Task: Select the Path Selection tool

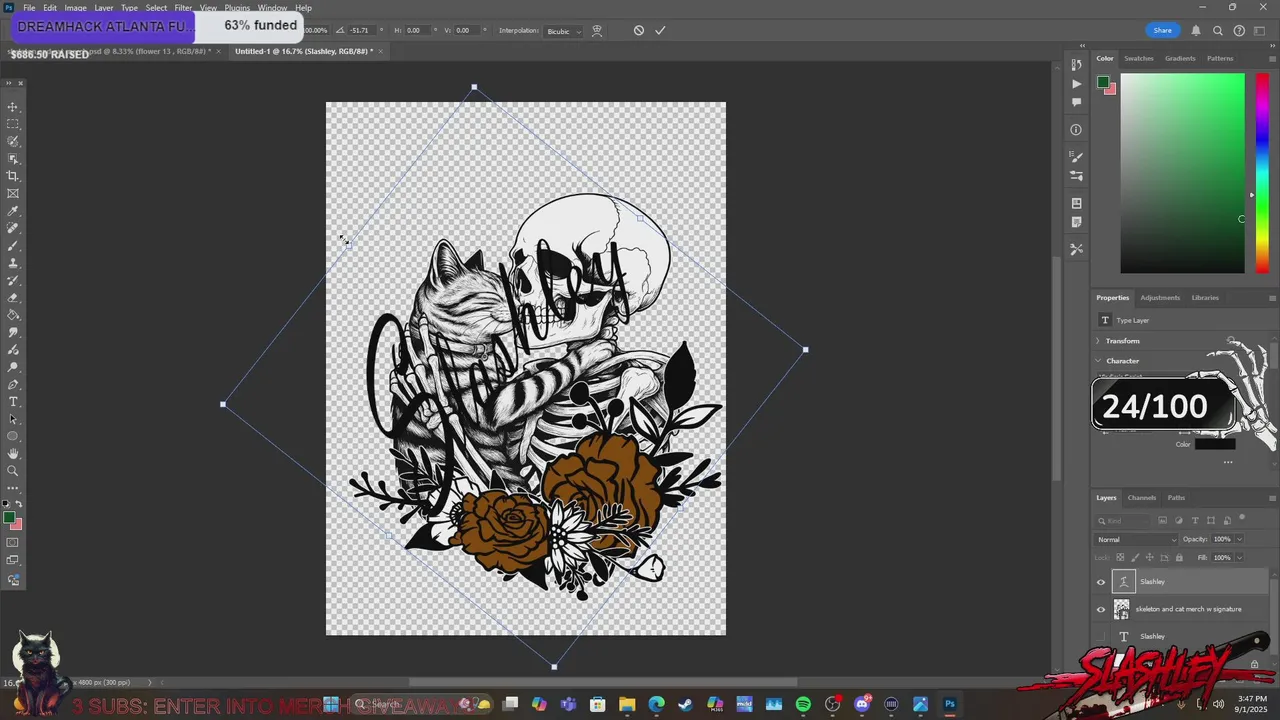Action: click(x=13, y=419)
